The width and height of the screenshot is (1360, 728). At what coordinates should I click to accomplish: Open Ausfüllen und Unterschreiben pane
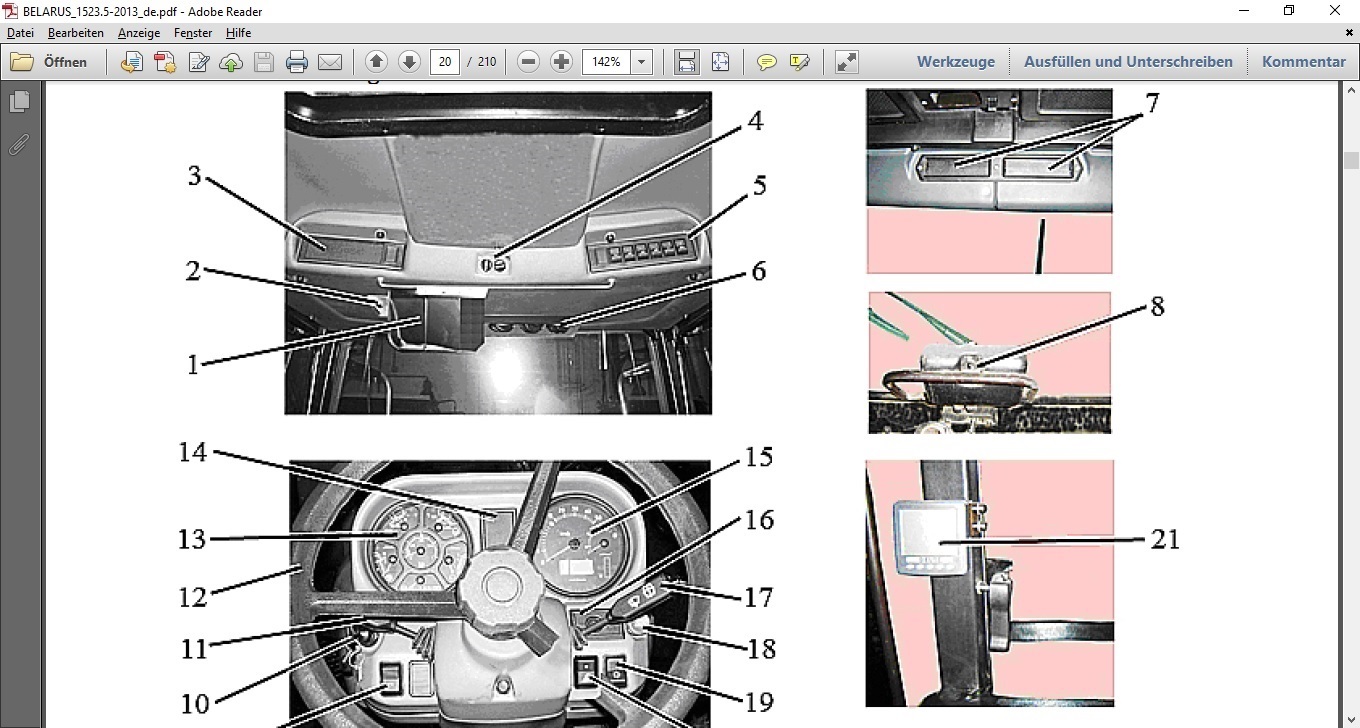point(1128,62)
